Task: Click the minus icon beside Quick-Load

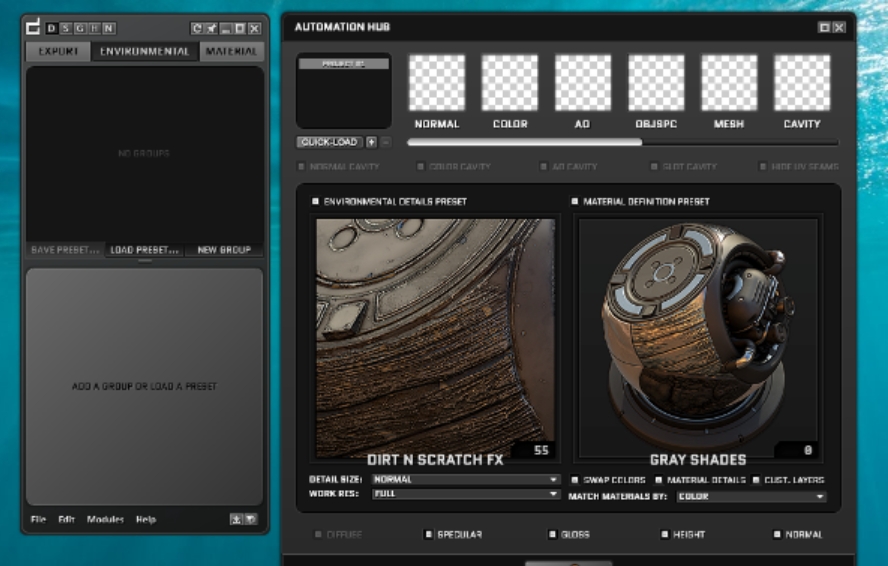Action: (386, 142)
